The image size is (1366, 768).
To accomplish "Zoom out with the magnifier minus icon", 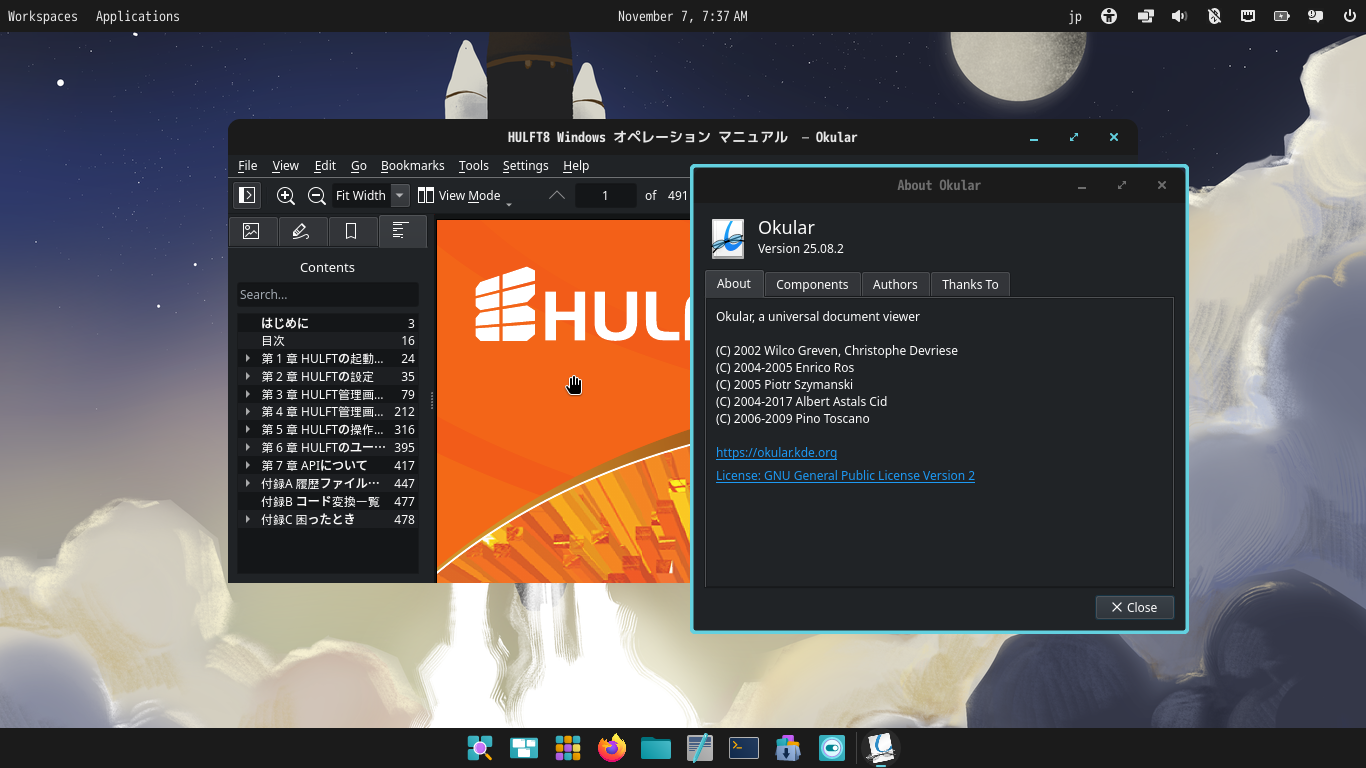I will tap(317, 196).
